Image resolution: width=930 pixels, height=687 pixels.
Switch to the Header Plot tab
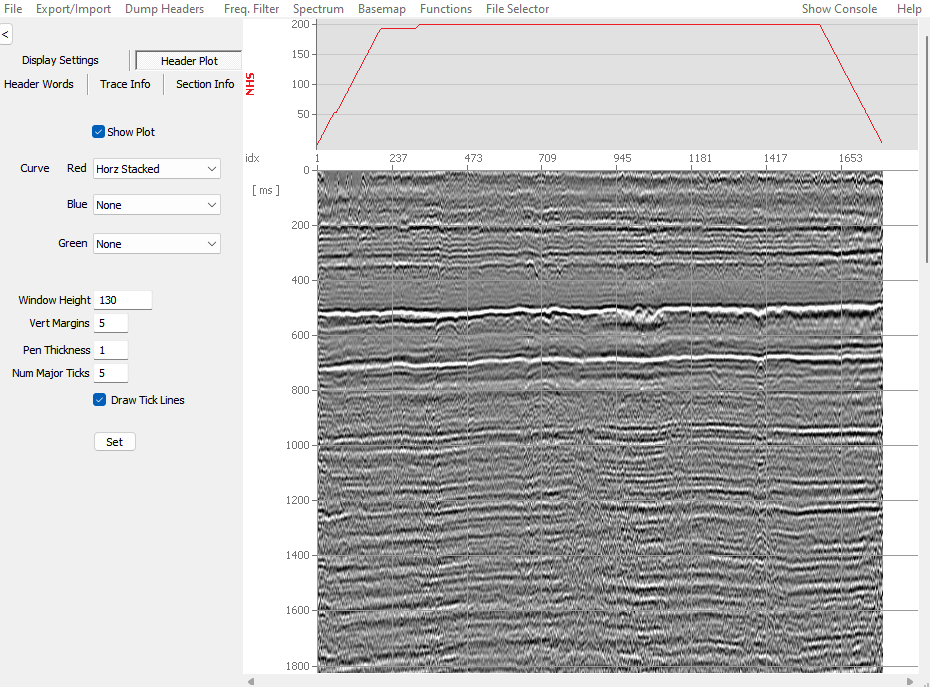(189, 61)
